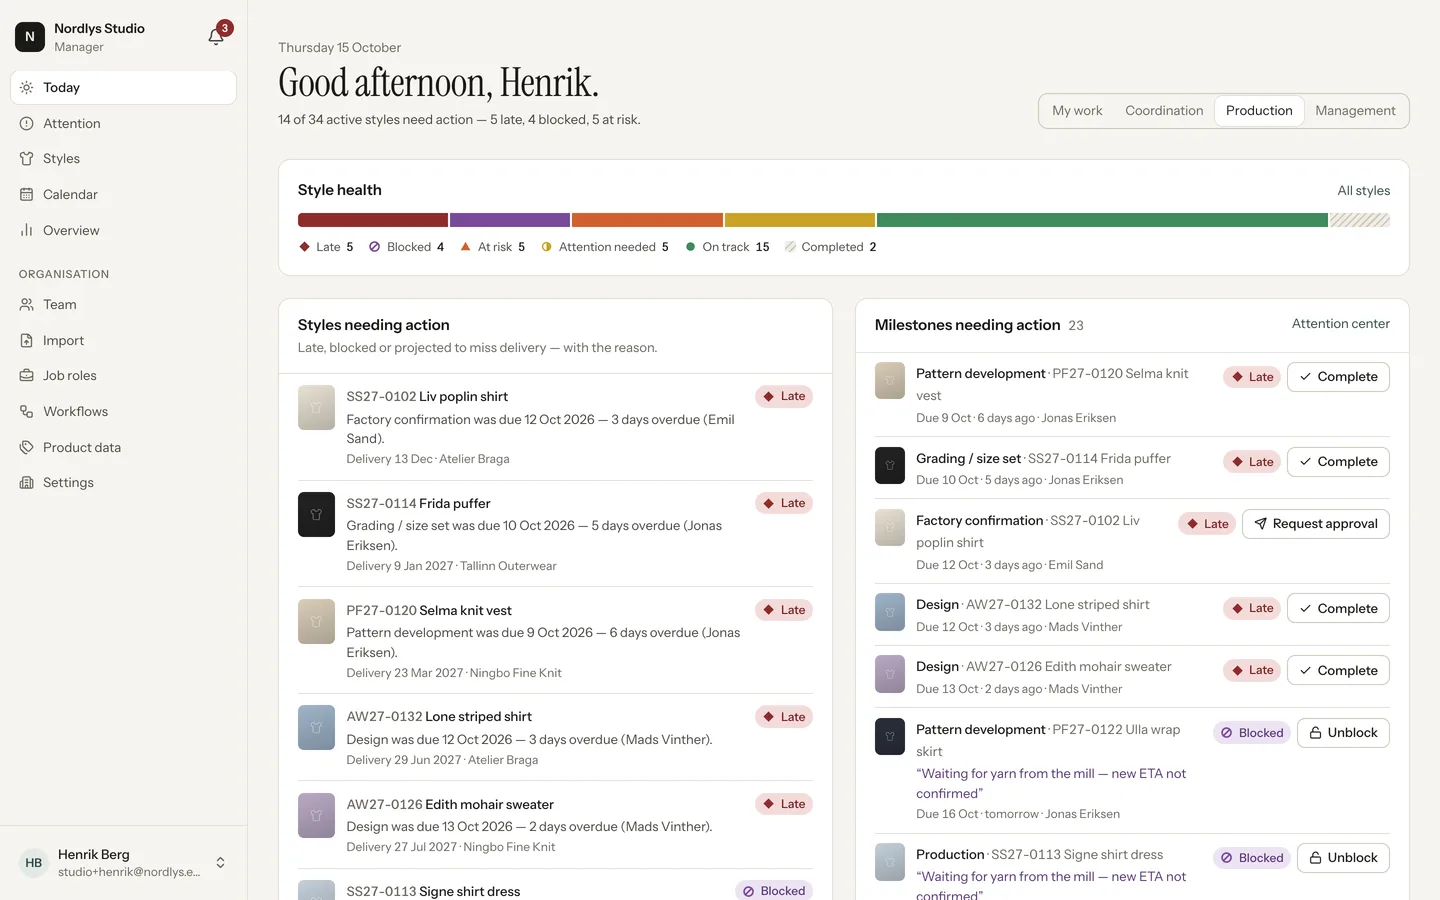Image resolution: width=1440 pixels, height=900 pixels.
Task: Click the Settings sidebar icon
Action: click(27, 483)
